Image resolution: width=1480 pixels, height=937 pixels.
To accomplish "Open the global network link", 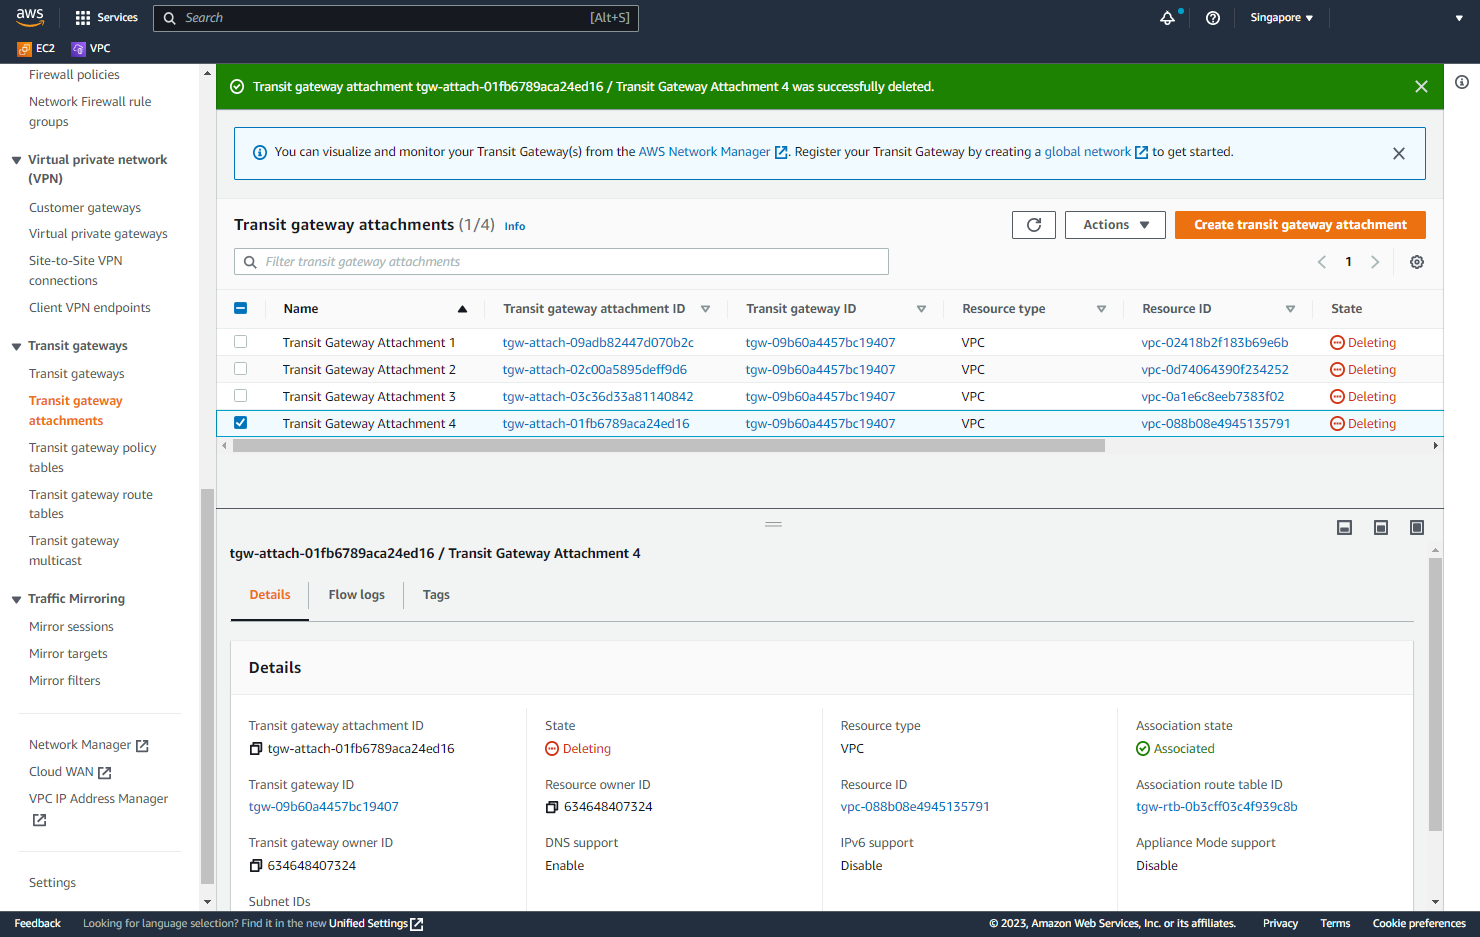I will tap(1096, 152).
